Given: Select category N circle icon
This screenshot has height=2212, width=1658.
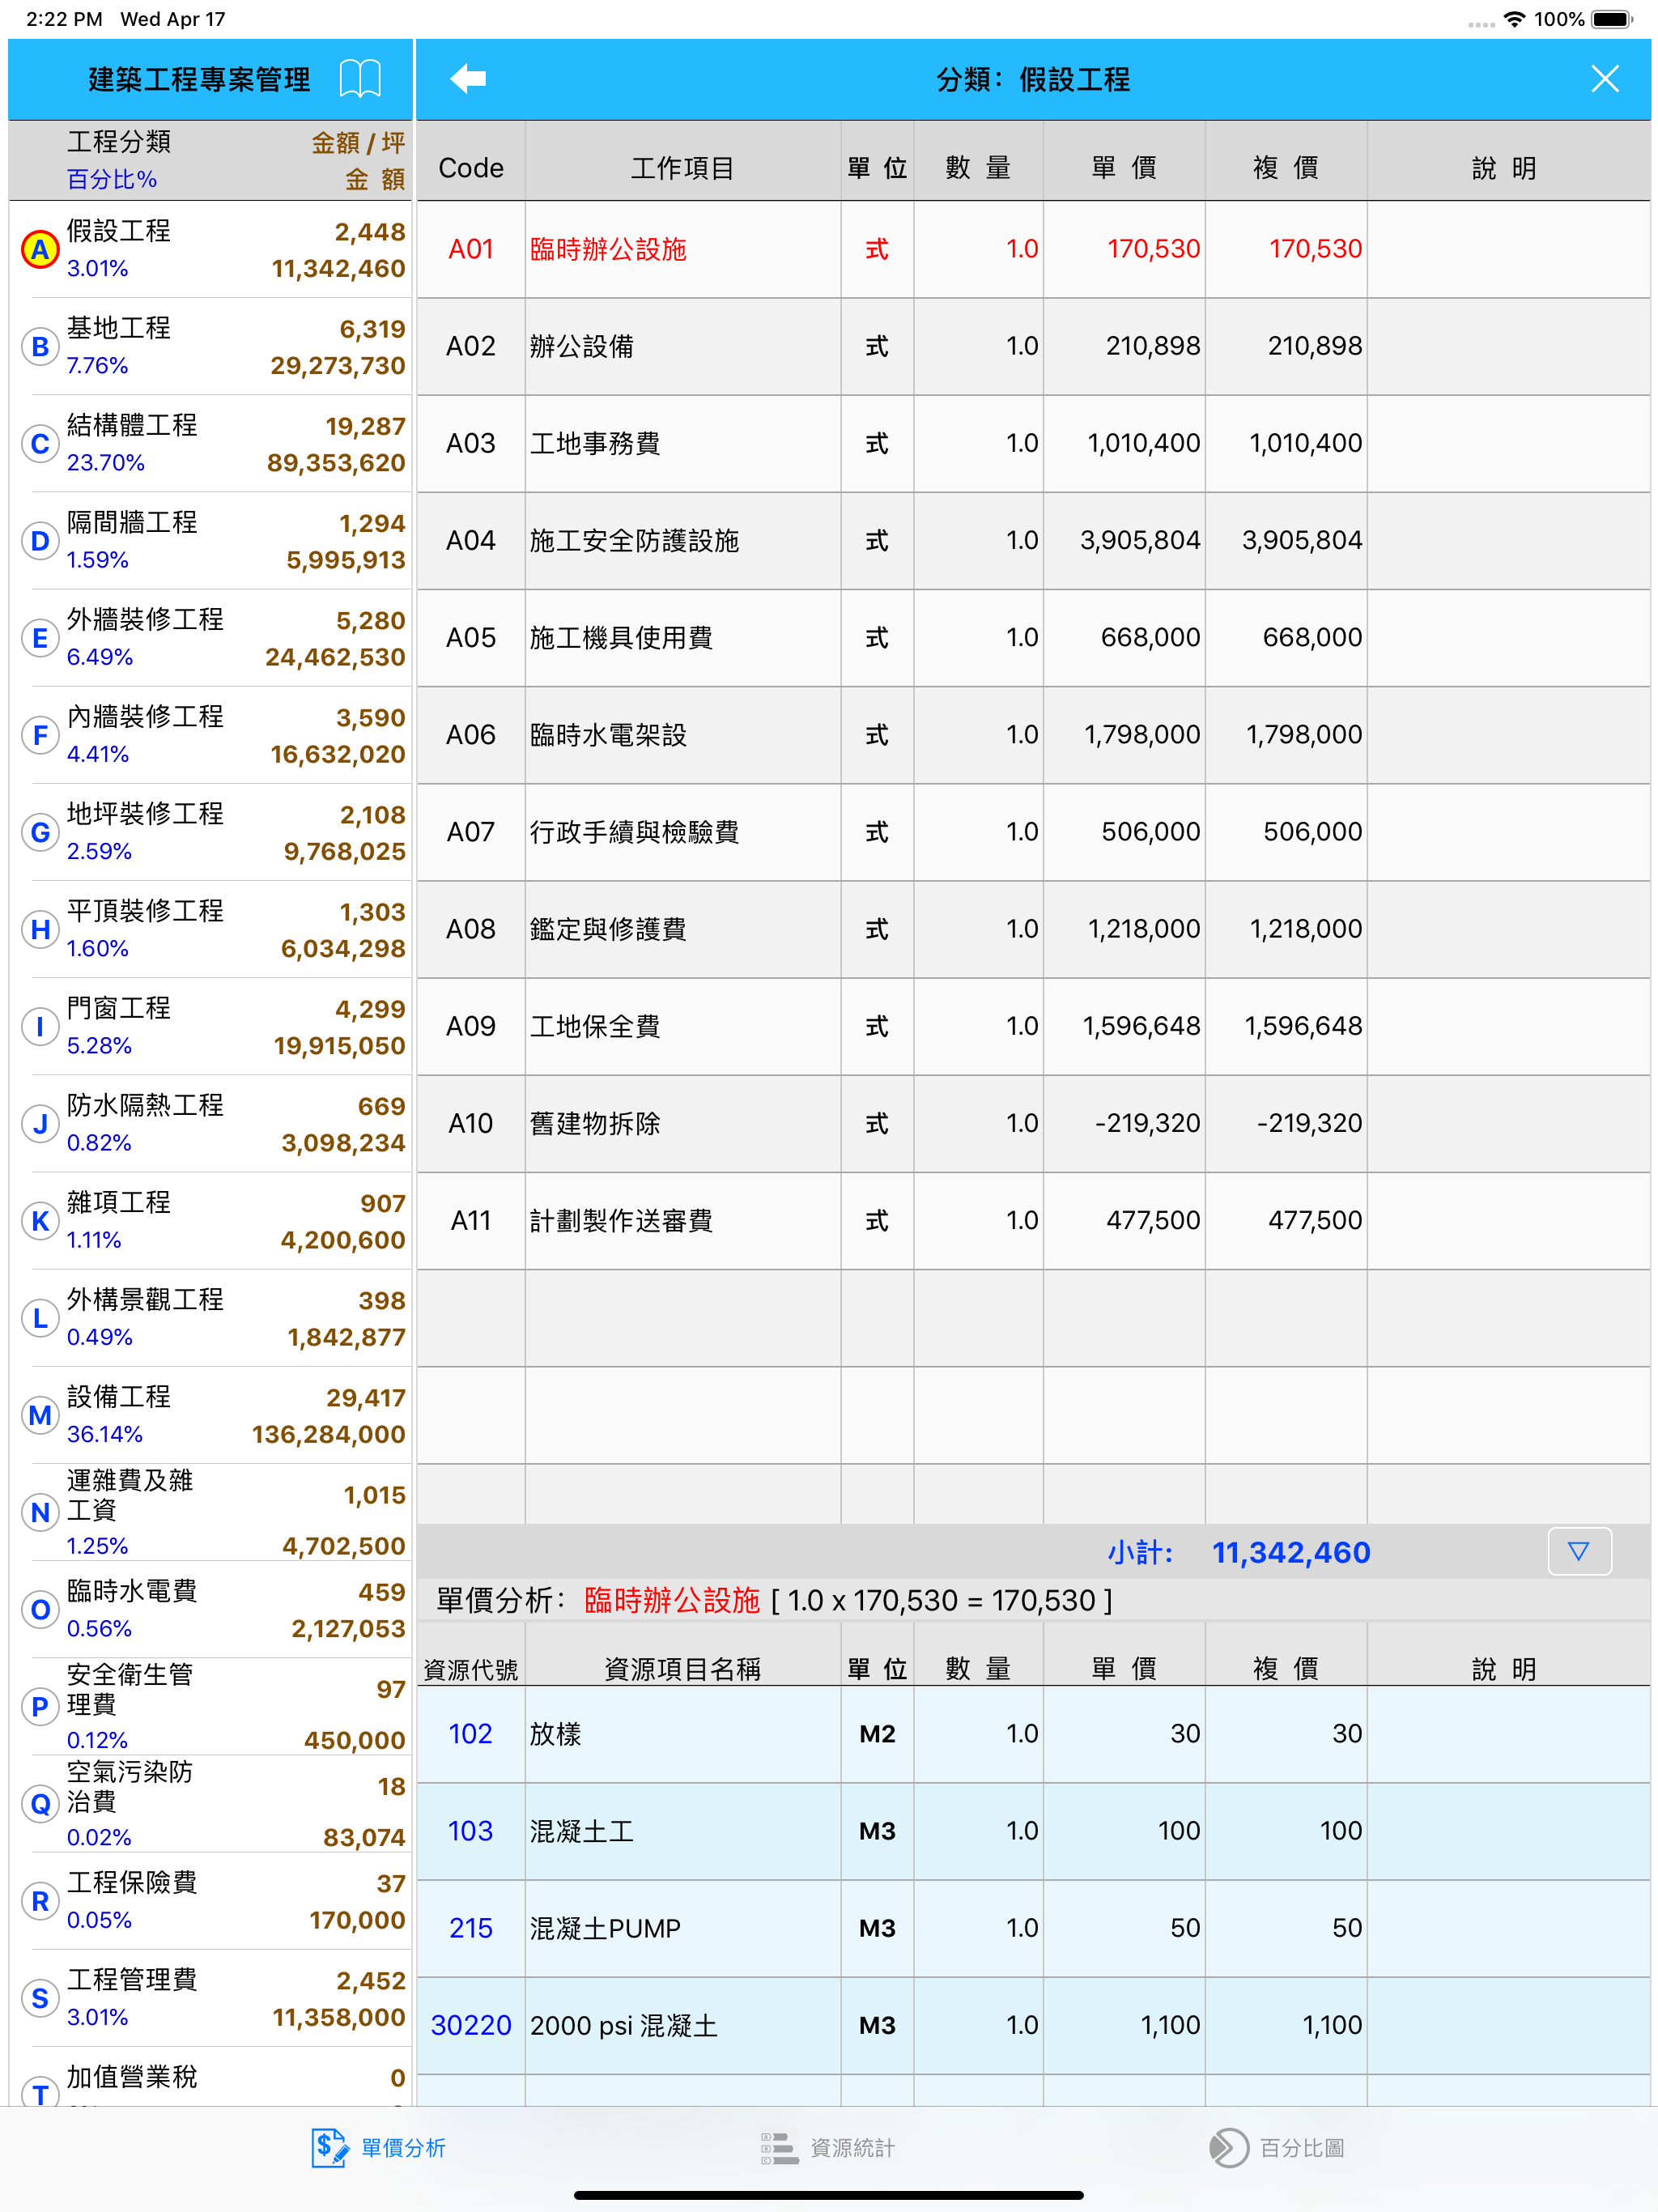Looking at the screenshot, I should coord(40,1512).
